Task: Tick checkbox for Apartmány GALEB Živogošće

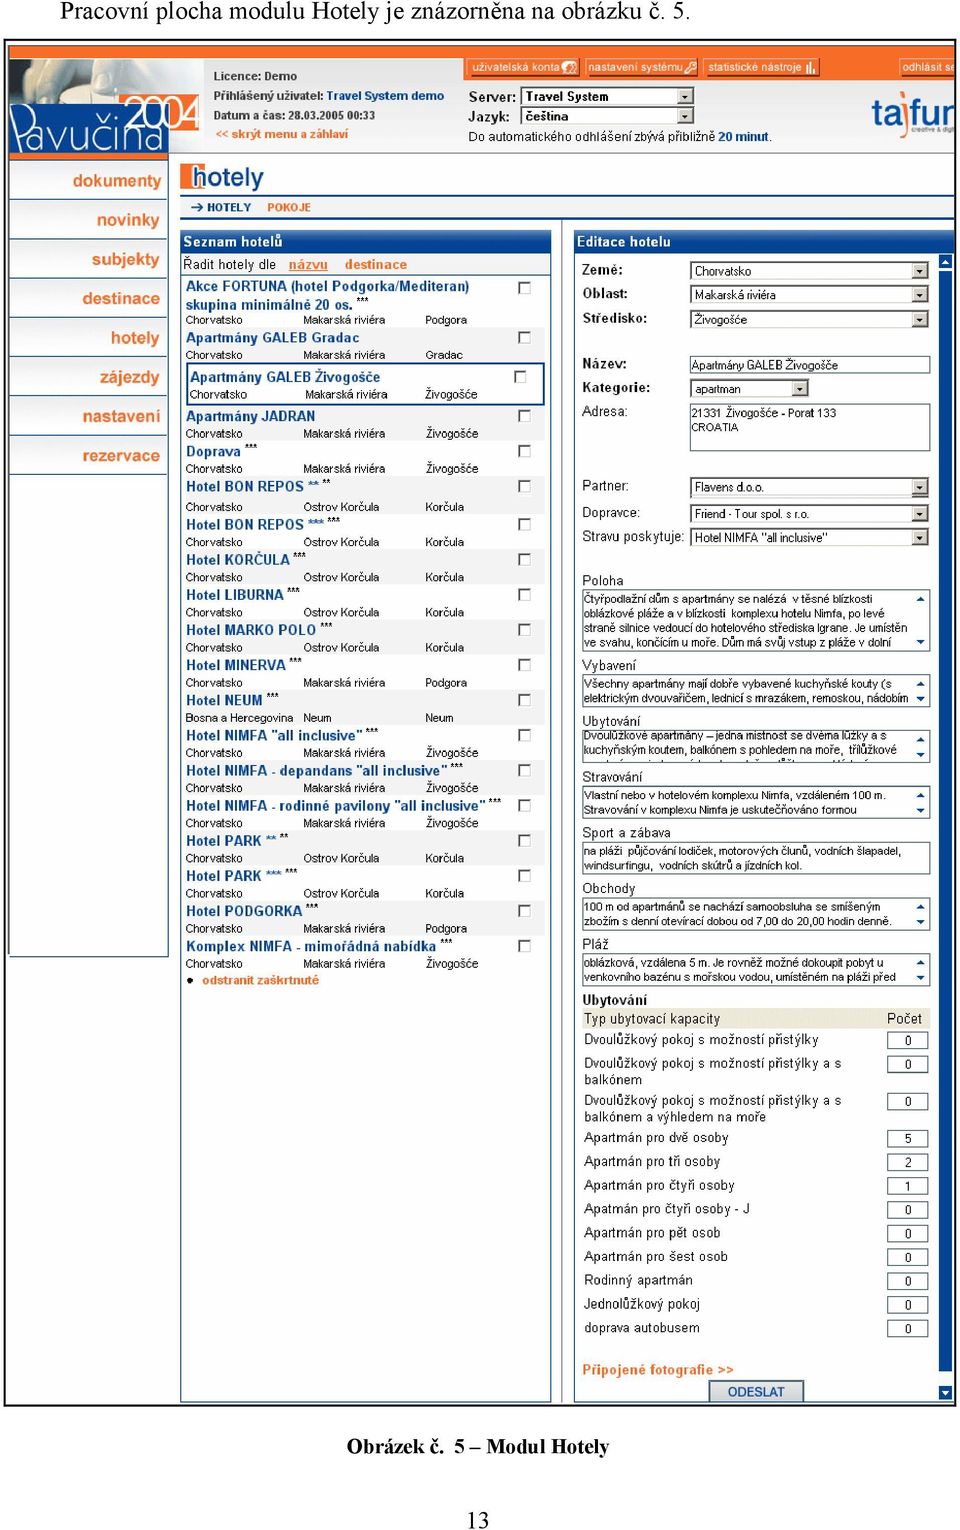Action: pyautogui.click(x=520, y=377)
